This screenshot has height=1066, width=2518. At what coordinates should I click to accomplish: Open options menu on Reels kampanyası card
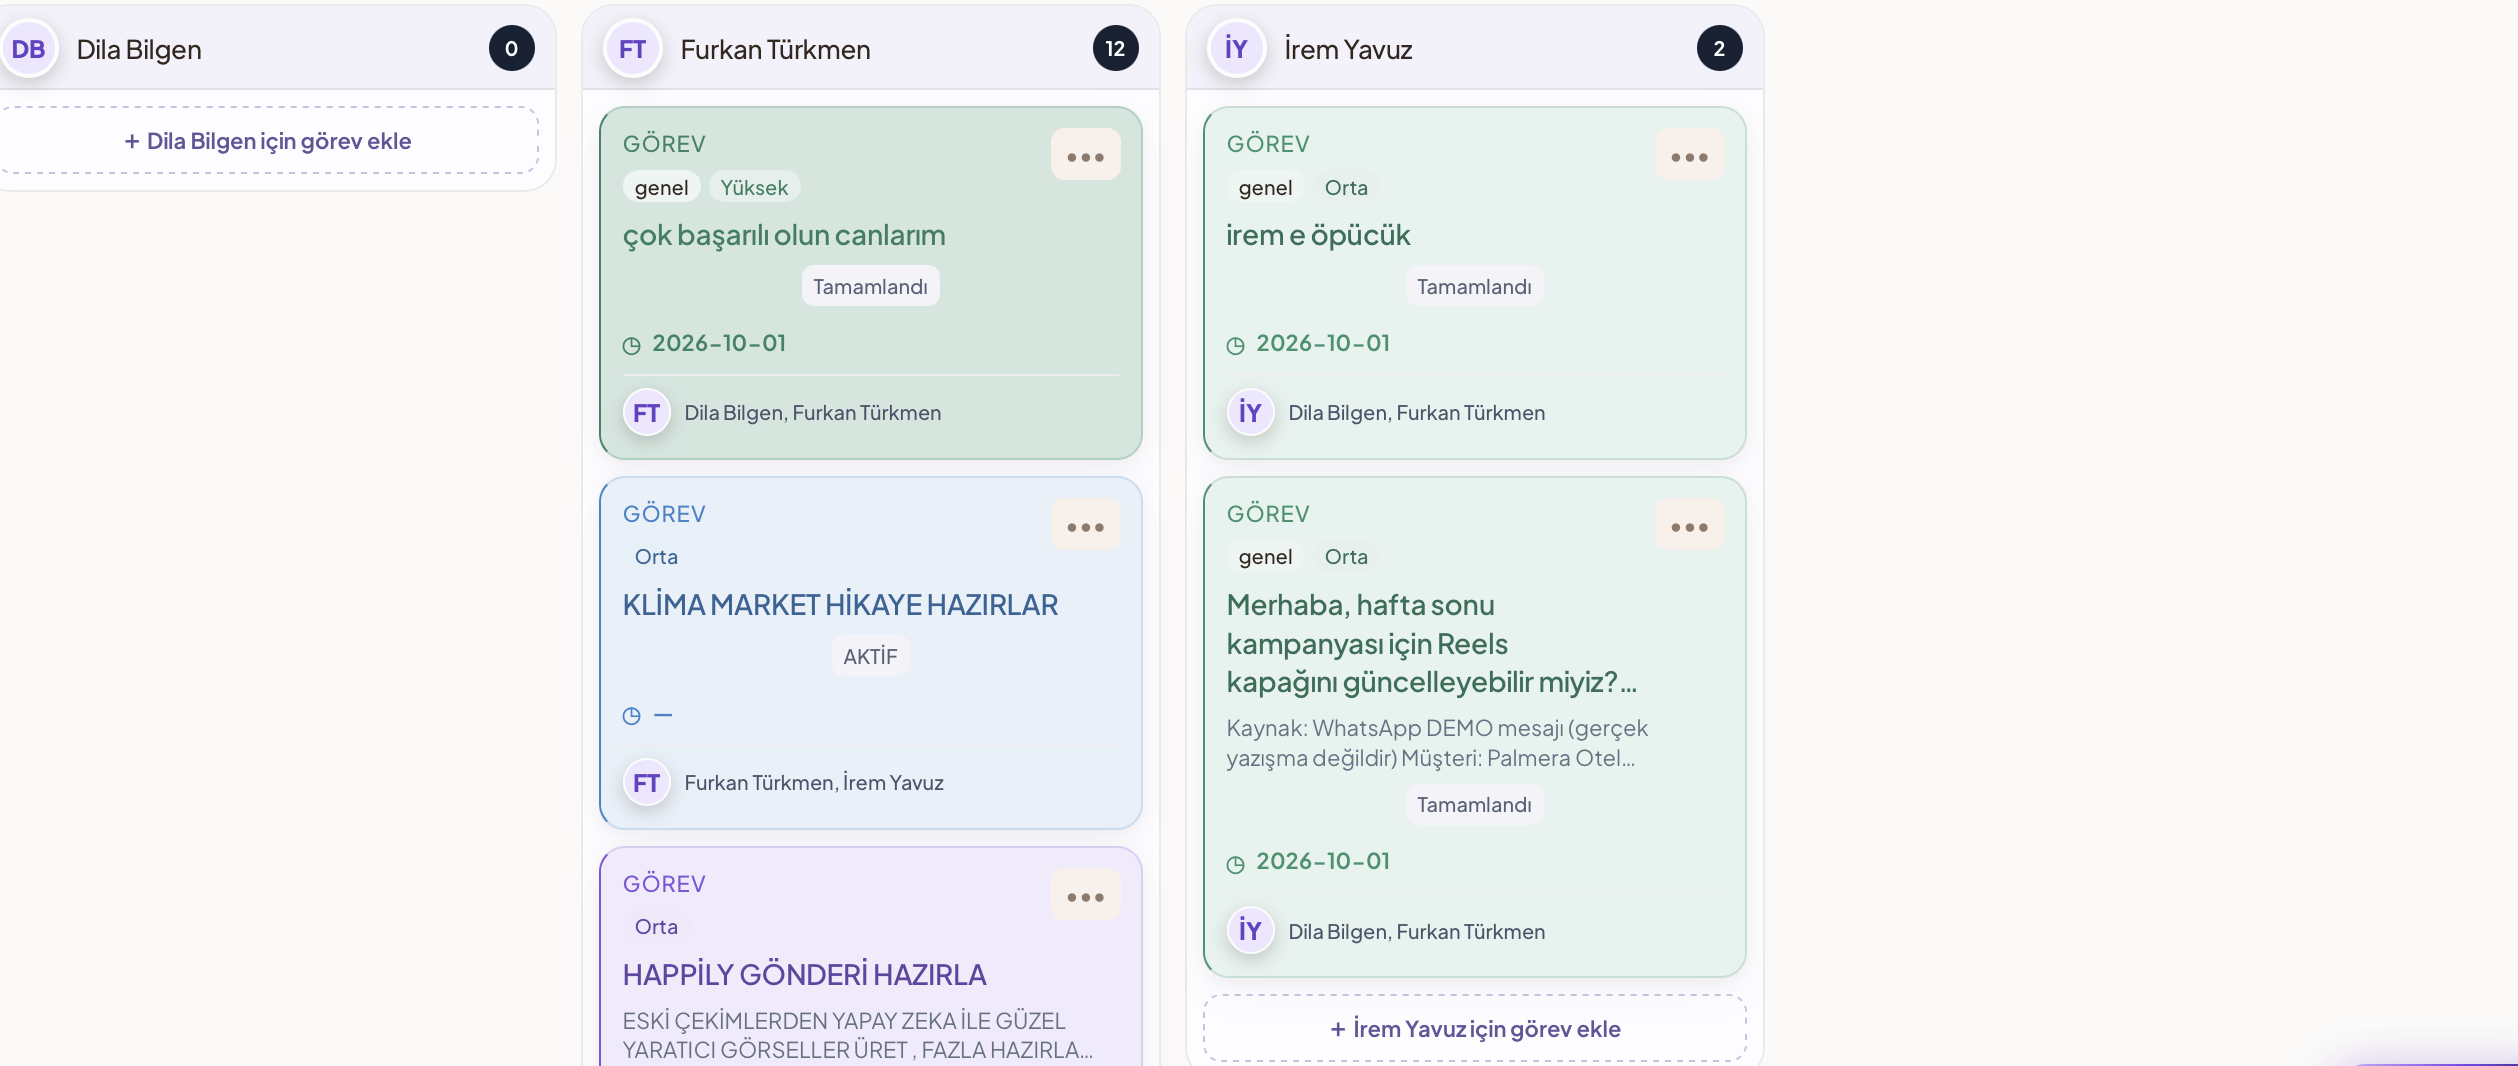pyautogui.click(x=1689, y=525)
